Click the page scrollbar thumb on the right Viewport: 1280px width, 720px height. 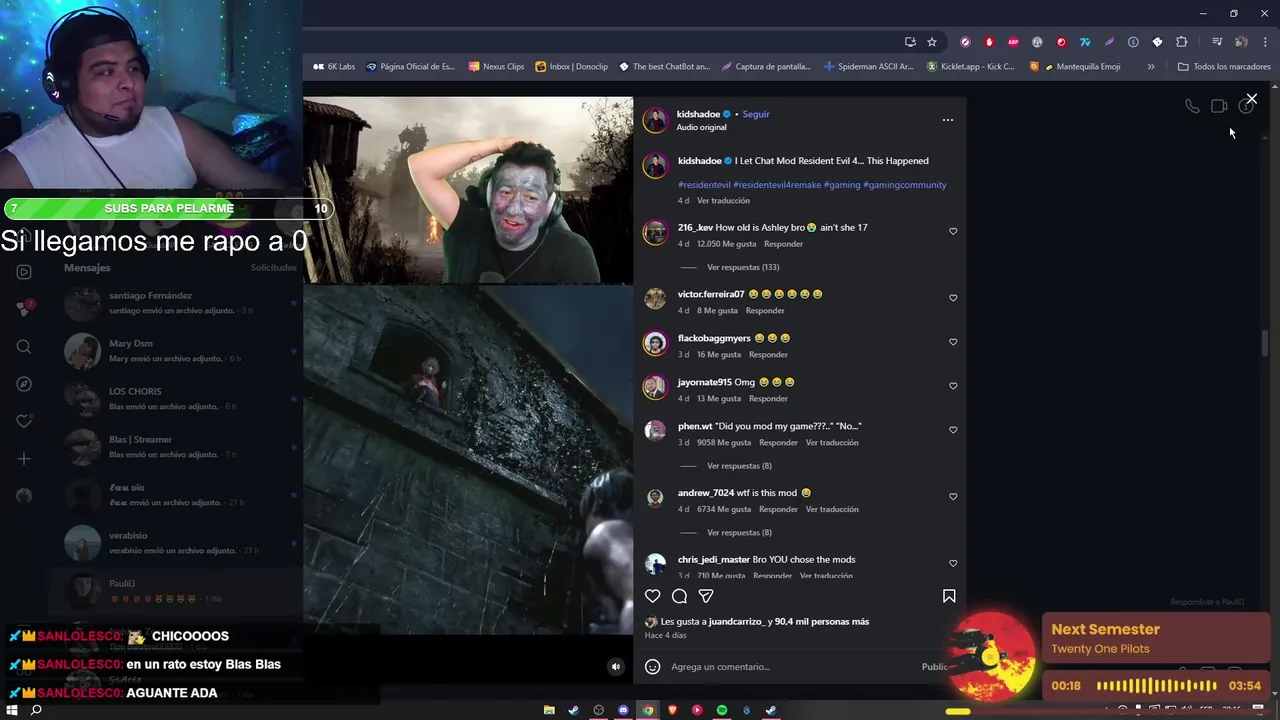[1265, 343]
